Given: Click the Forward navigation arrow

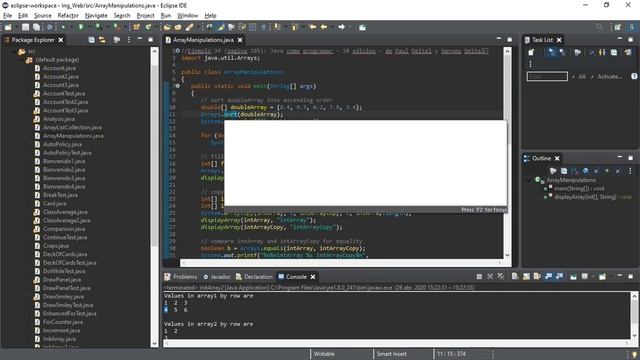Looking at the screenshot, I should pyautogui.click(x=342, y=27).
